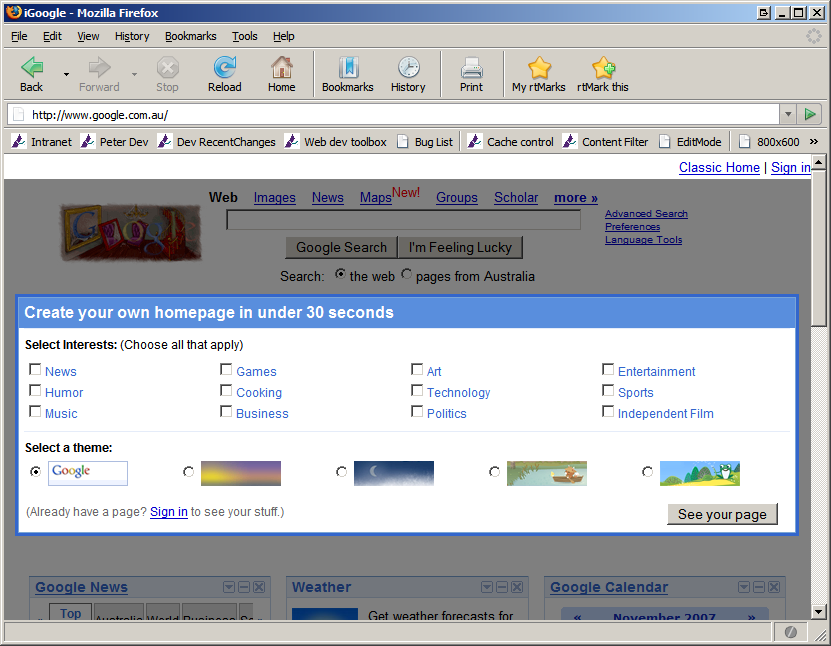Tick the Art interest checkbox

(417, 369)
